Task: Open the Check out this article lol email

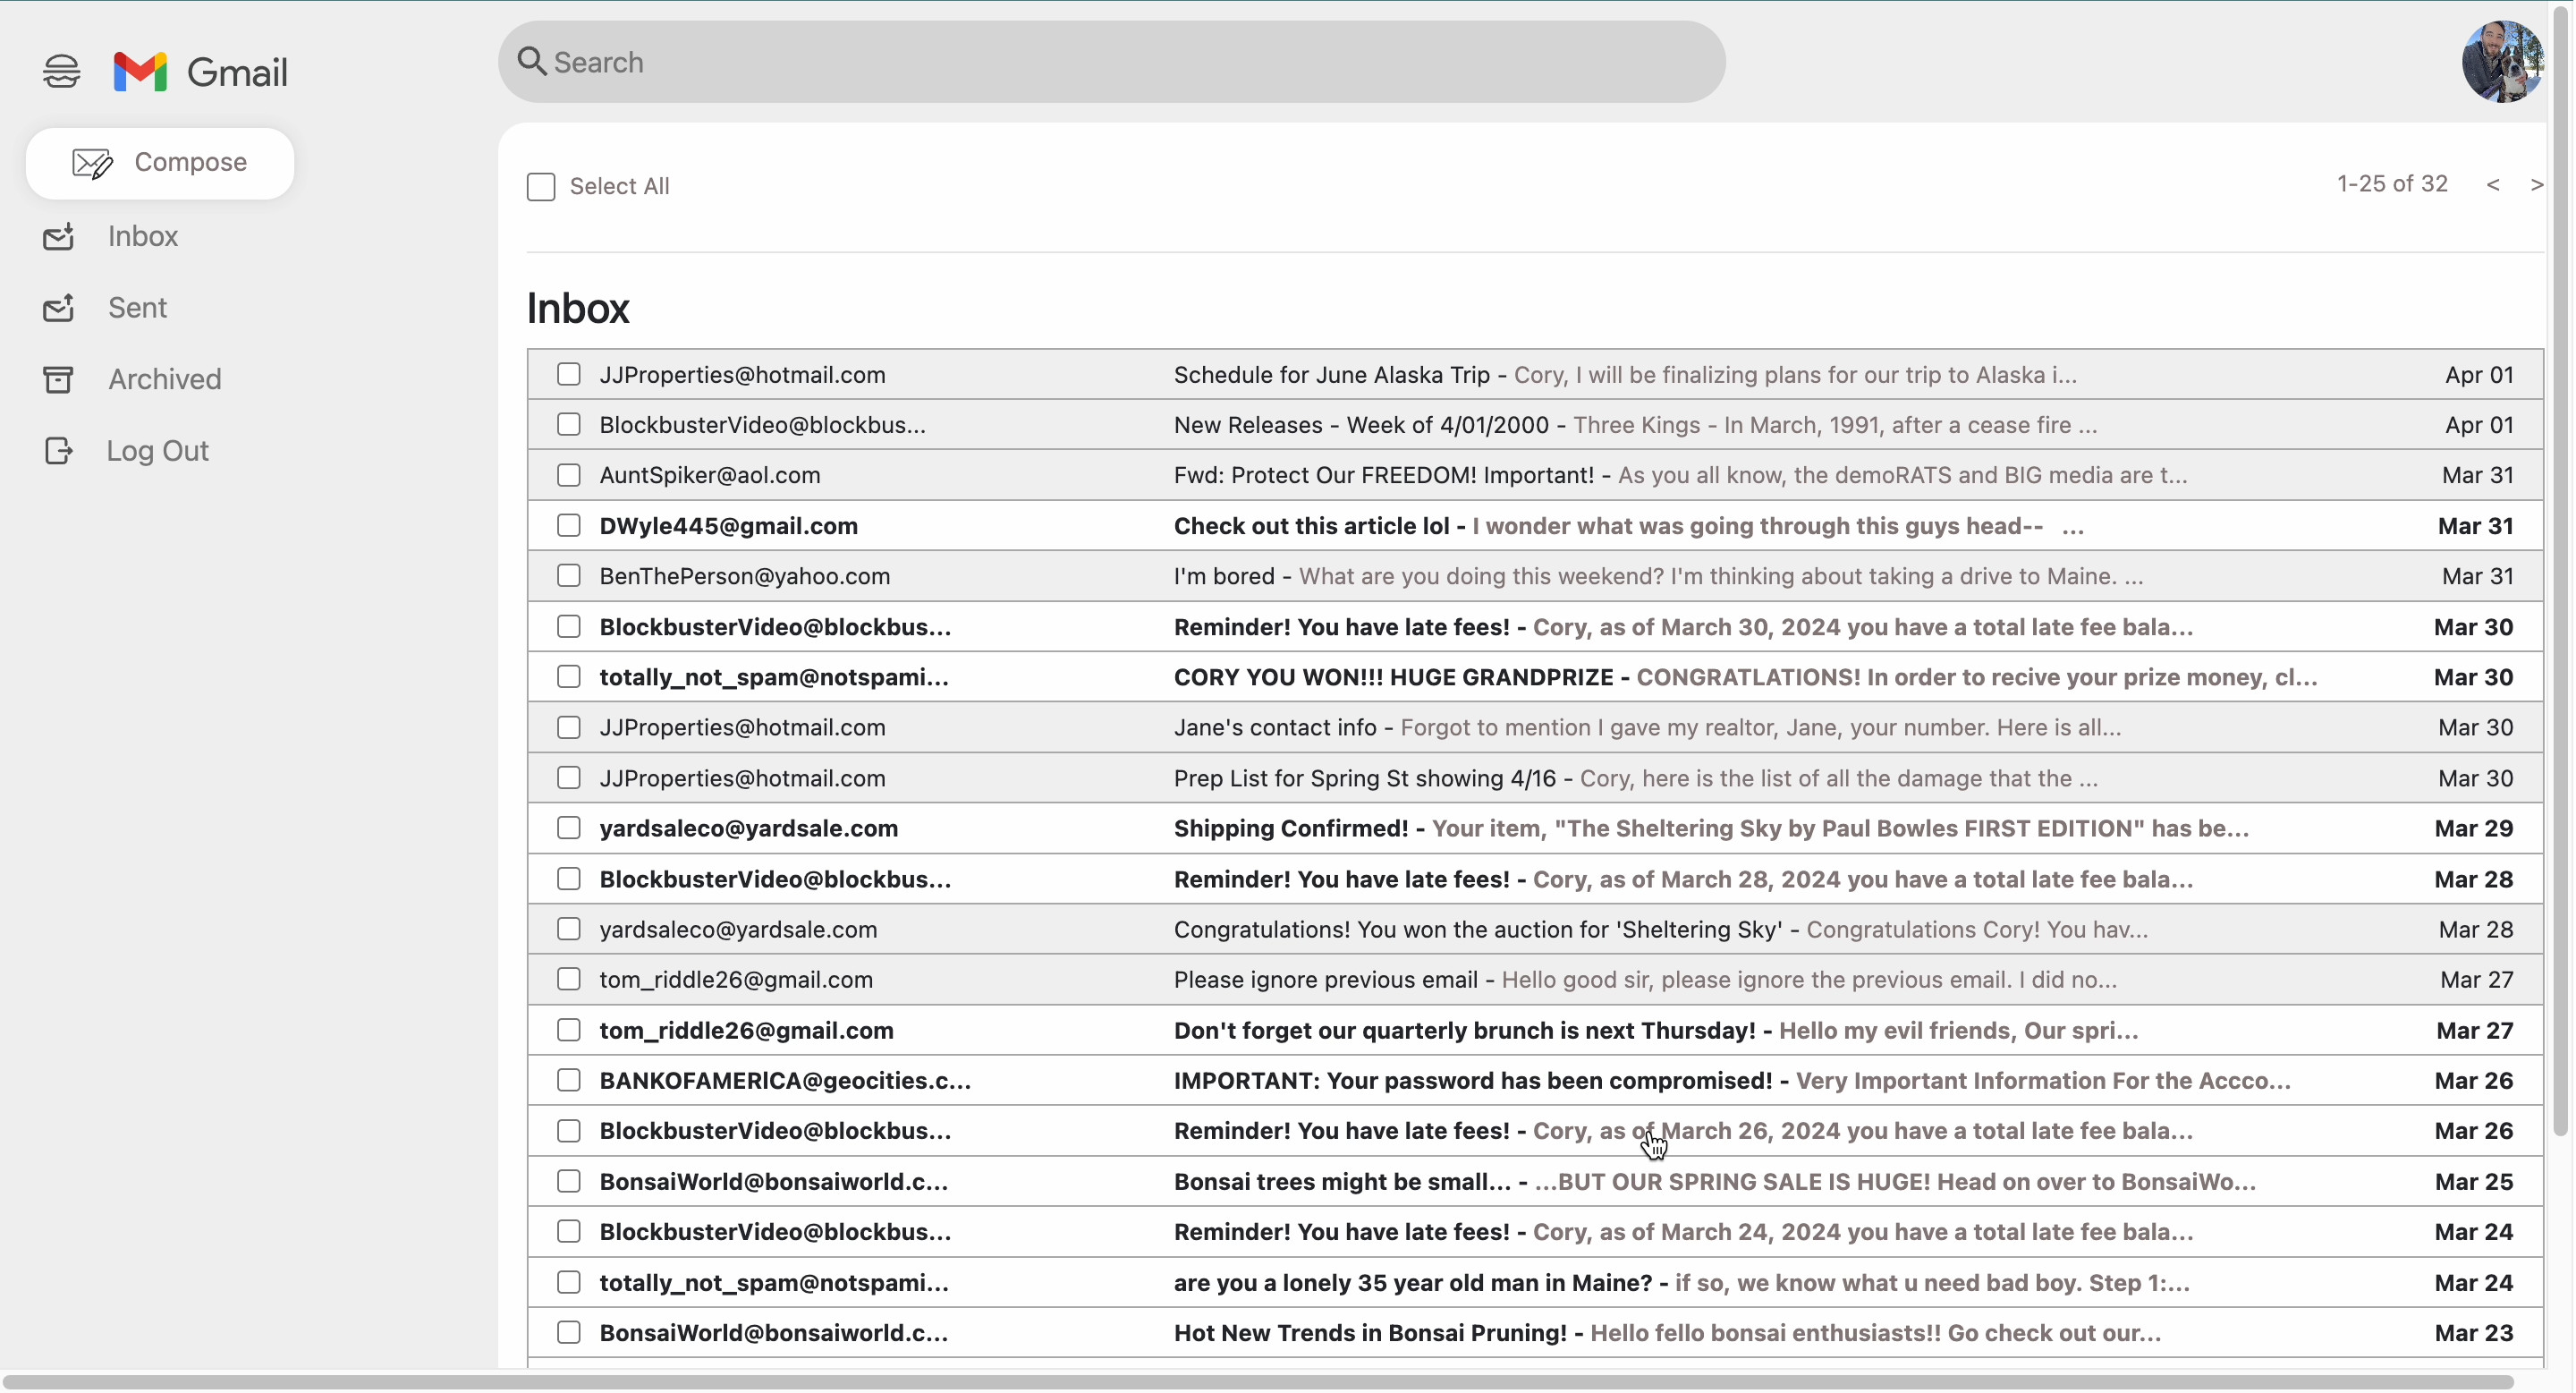Action: [x=1535, y=526]
